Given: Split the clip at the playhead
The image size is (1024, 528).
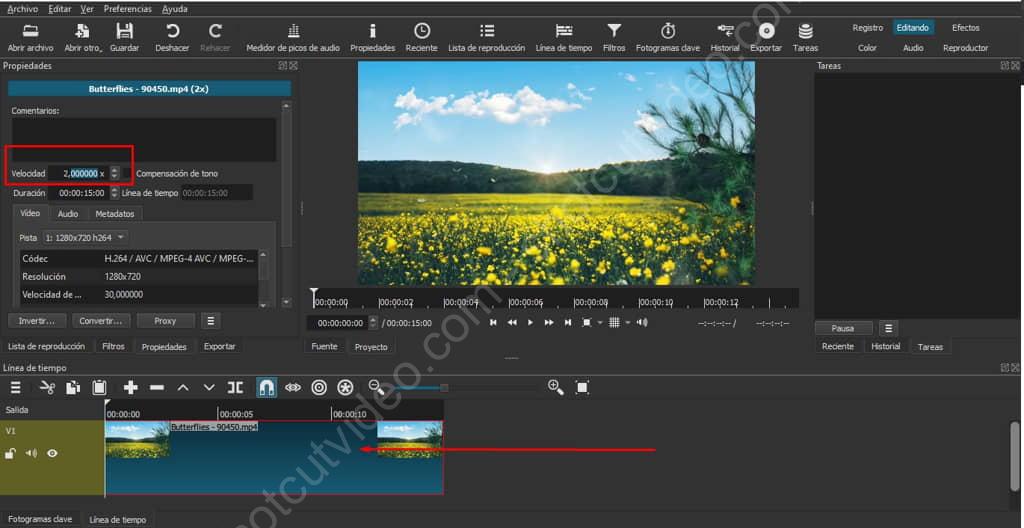Looking at the screenshot, I should [235, 388].
